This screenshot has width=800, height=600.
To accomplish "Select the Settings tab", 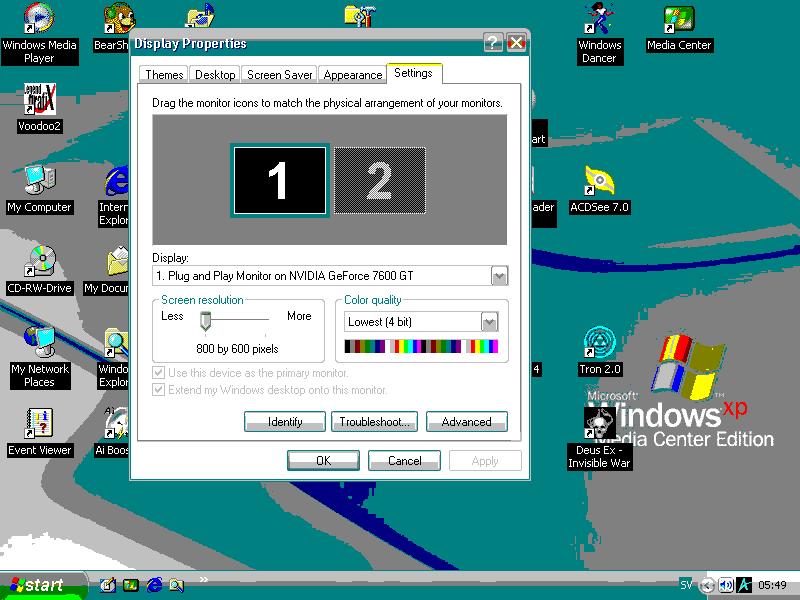I will tap(414, 73).
